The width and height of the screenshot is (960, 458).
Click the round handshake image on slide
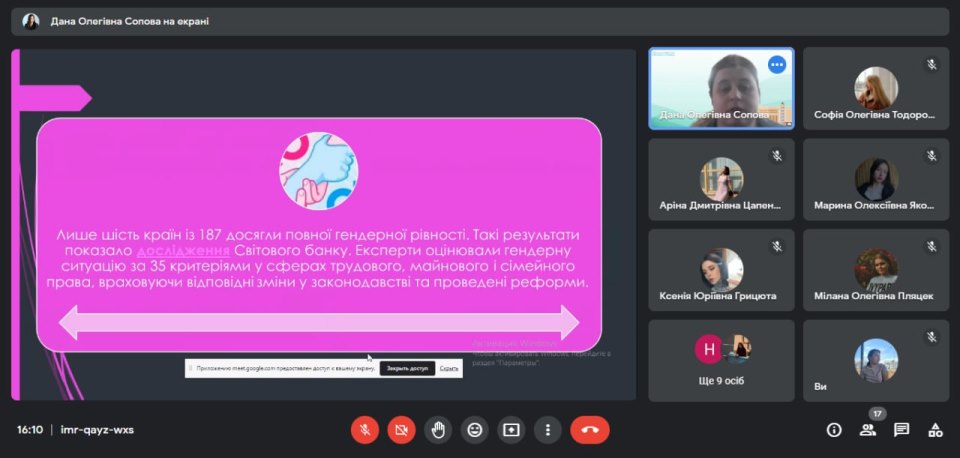click(x=318, y=171)
